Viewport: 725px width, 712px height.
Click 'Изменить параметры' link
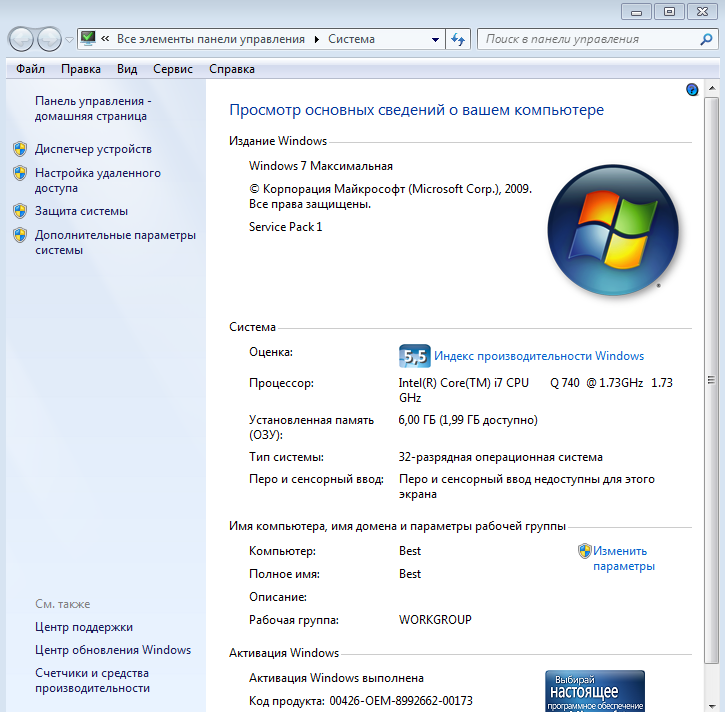pos(624,559)
